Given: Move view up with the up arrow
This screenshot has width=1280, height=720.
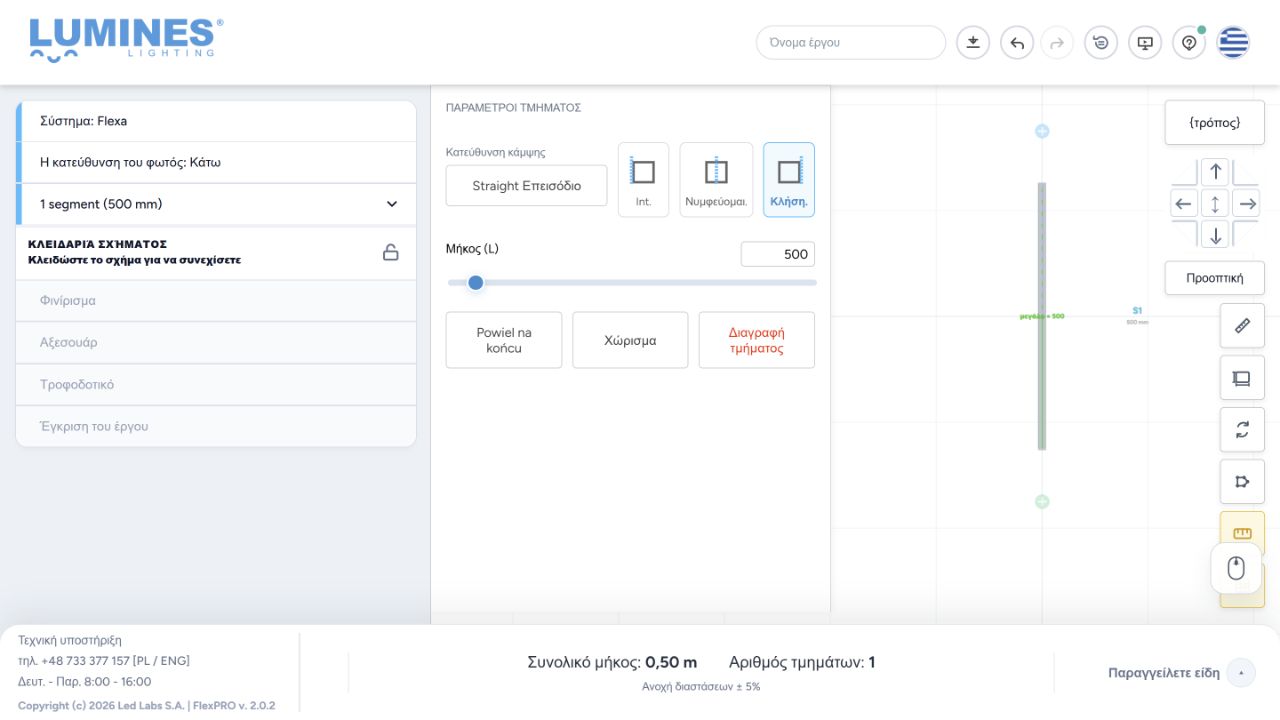Looking at the screenshot, I should coord(1215,171).
